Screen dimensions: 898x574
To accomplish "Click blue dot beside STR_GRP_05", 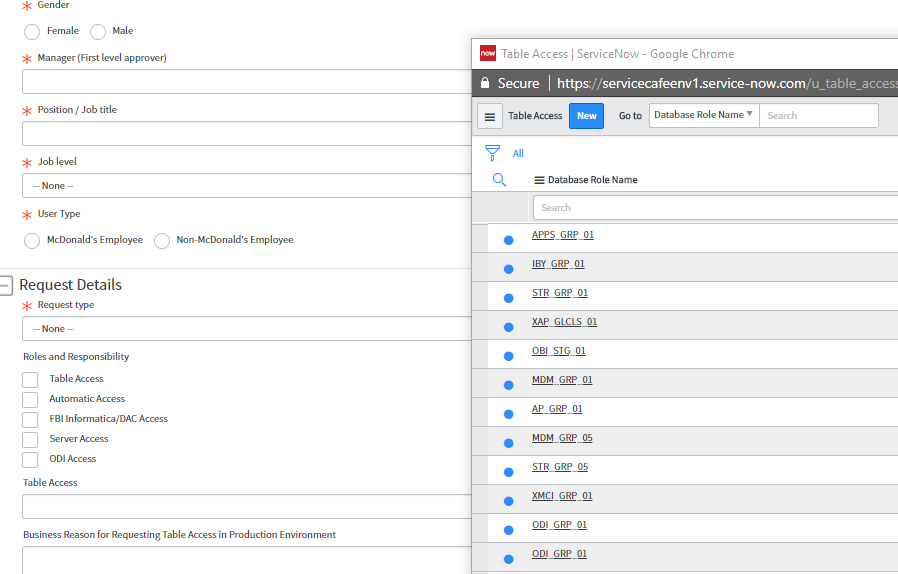I will [x=509, y=472].
